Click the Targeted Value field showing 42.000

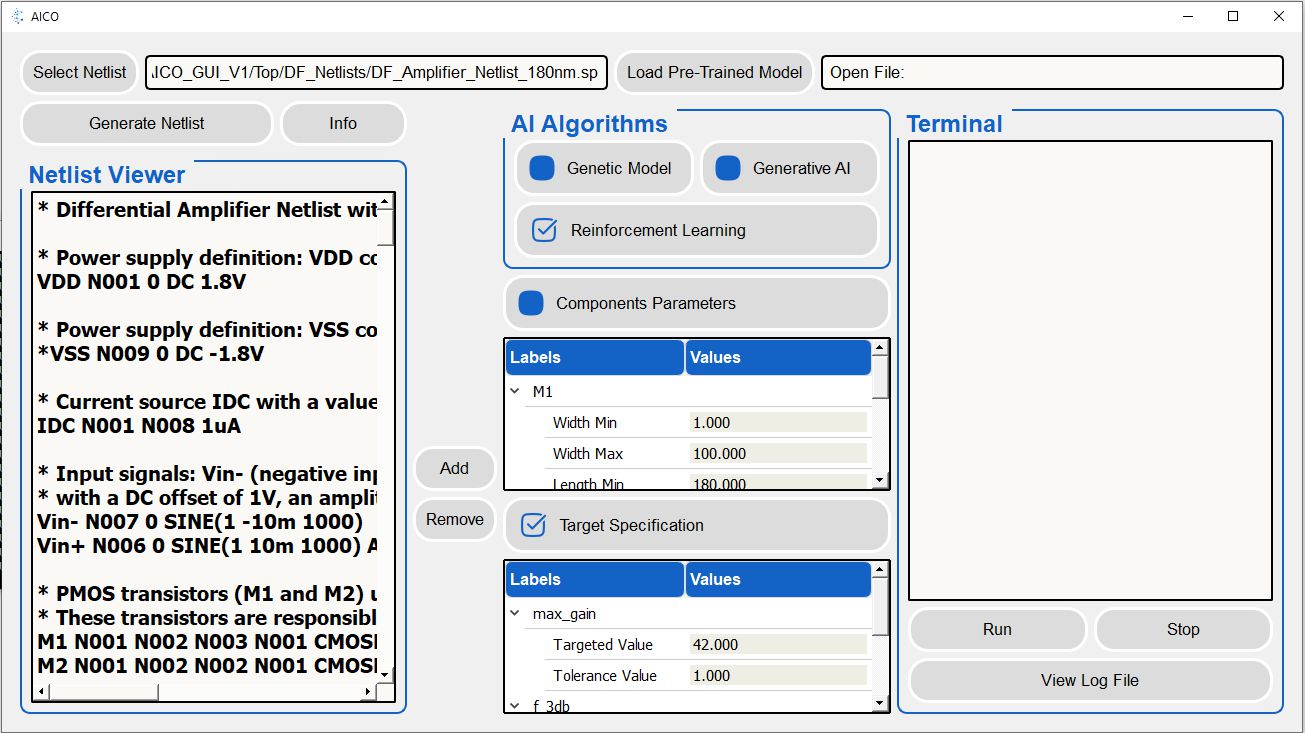777,645
